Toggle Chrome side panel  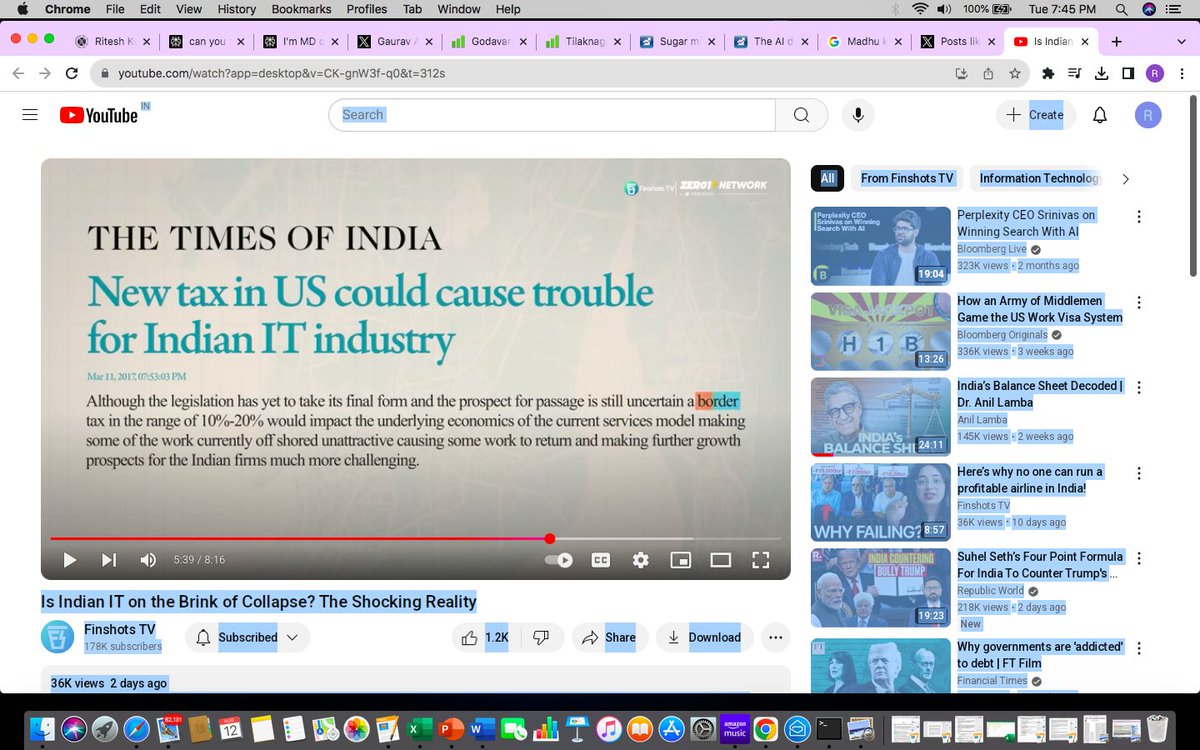pyautogui.click(x=1128, y=73)
